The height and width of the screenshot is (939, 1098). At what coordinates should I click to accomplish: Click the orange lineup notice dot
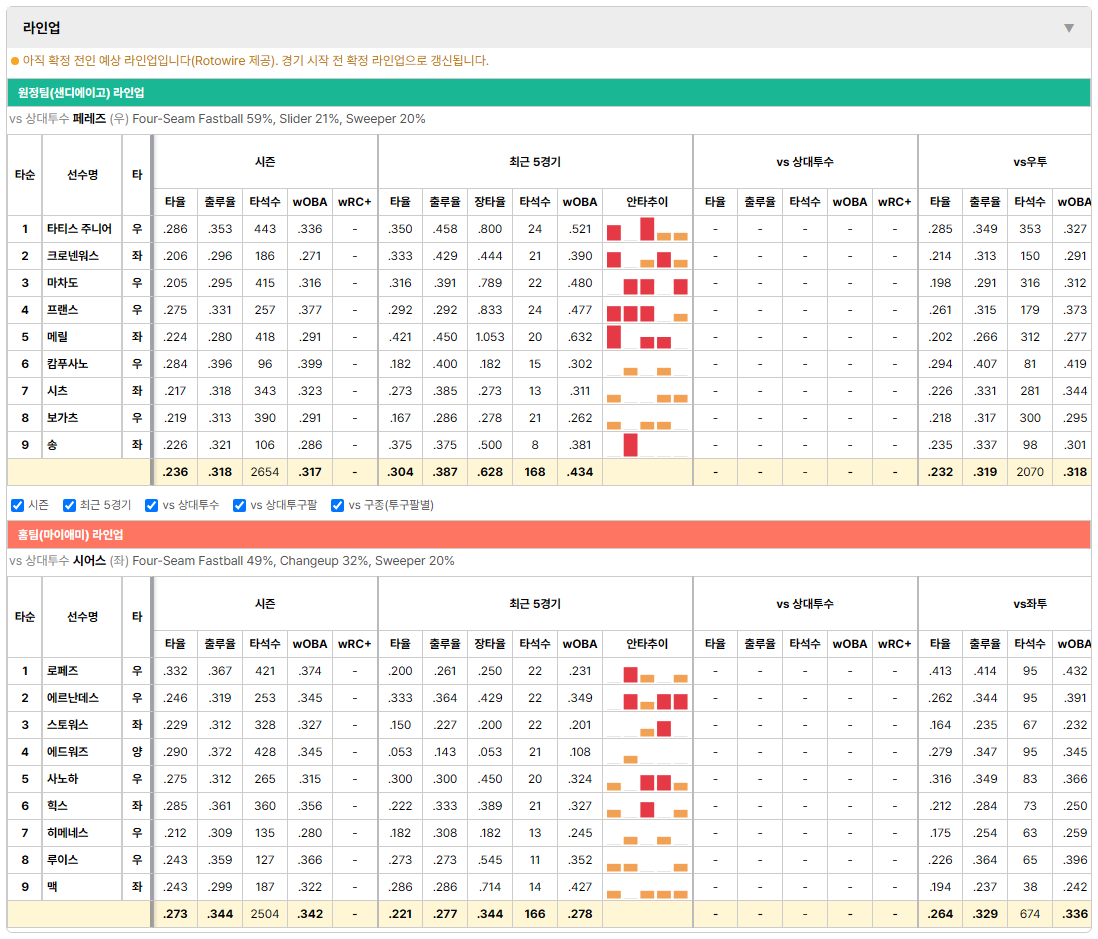(x=15, y=61)
